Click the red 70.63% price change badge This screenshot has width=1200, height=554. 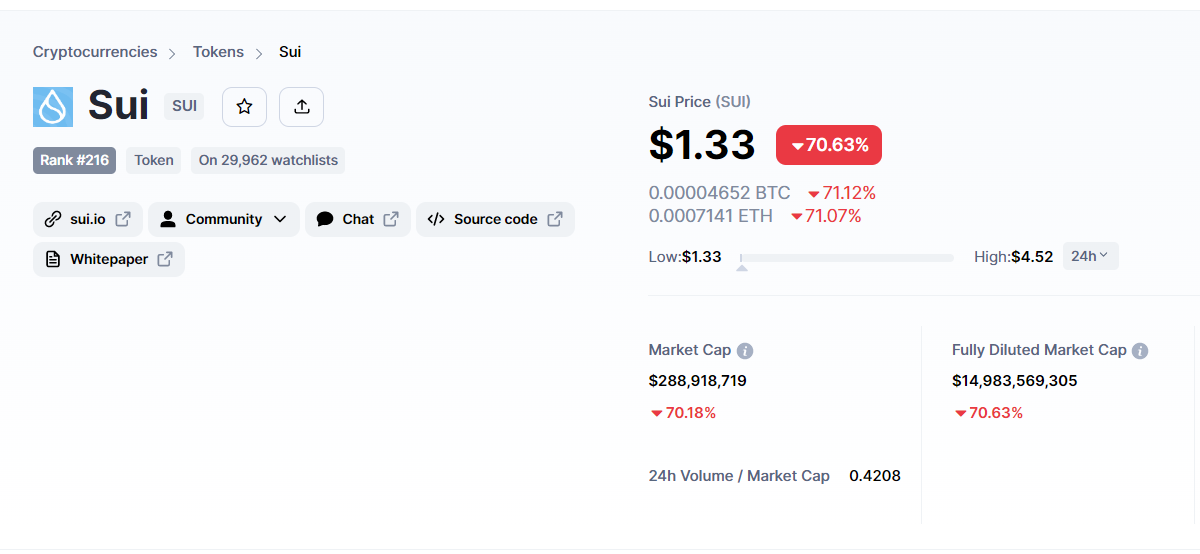click(829, 145)
